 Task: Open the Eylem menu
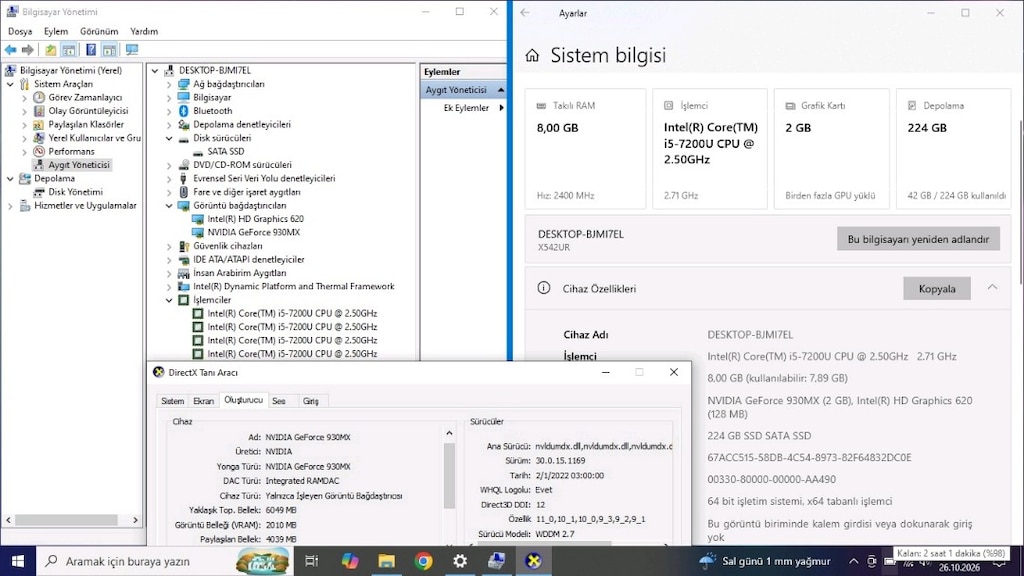(x=56, y=31)
